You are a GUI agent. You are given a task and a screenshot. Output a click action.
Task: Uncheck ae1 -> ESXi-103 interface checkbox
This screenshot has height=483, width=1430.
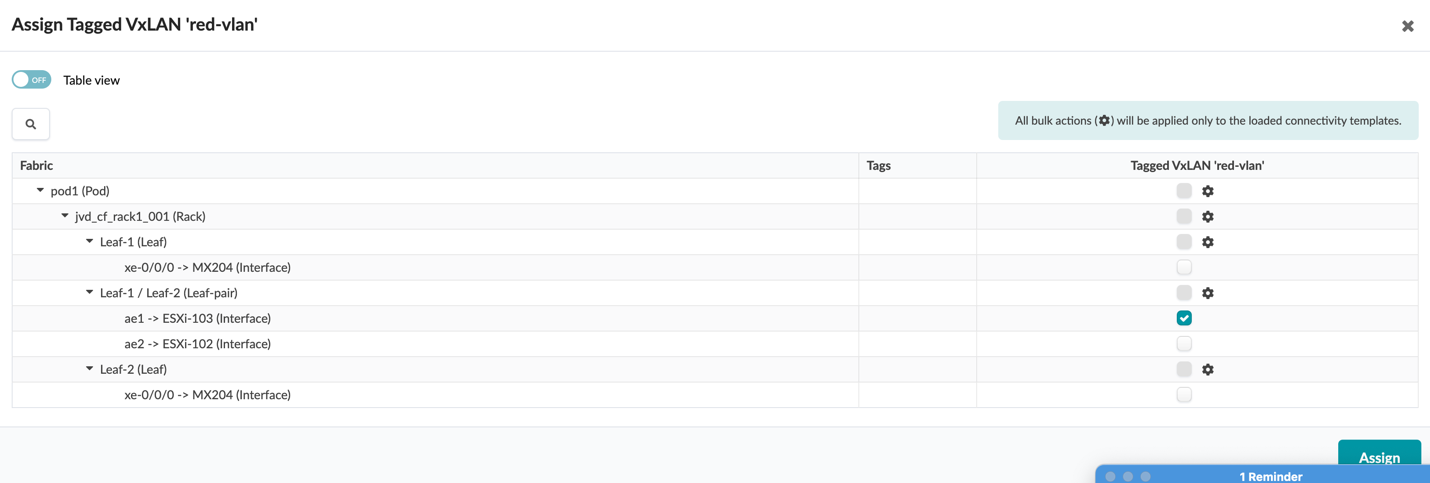click(x=1184, y=318)
